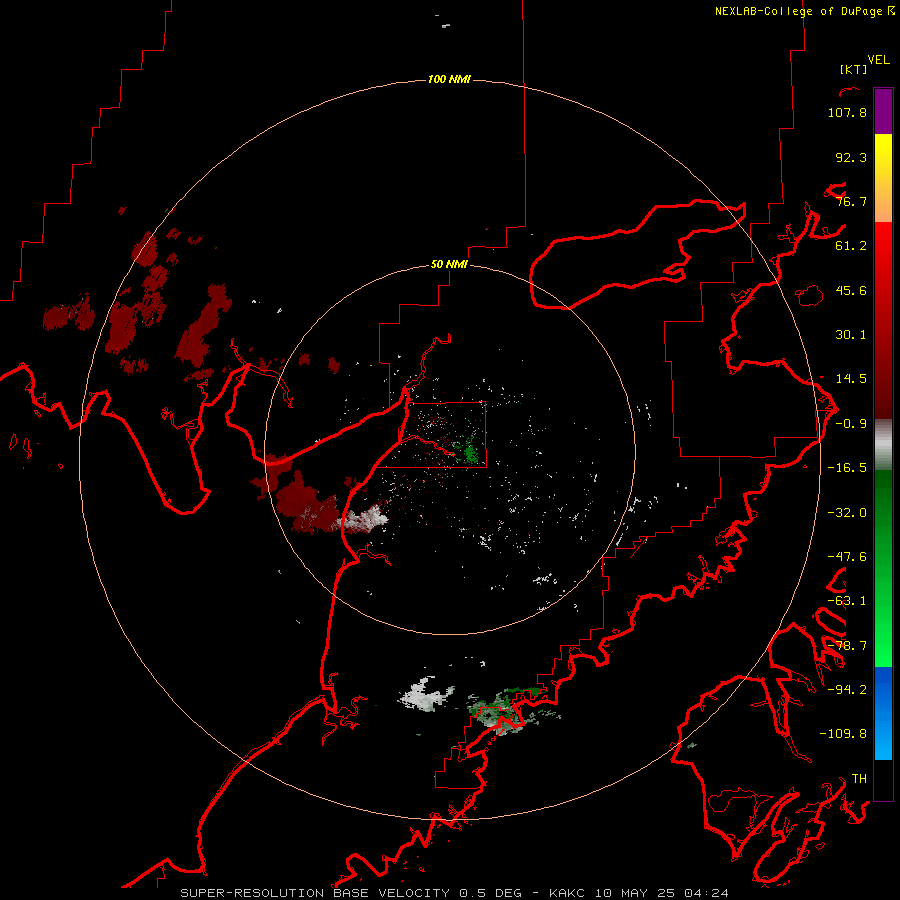Viewport: 900px width, 900px height.
Task: Click the purple segment of the color bar
Action: (883, 111)
